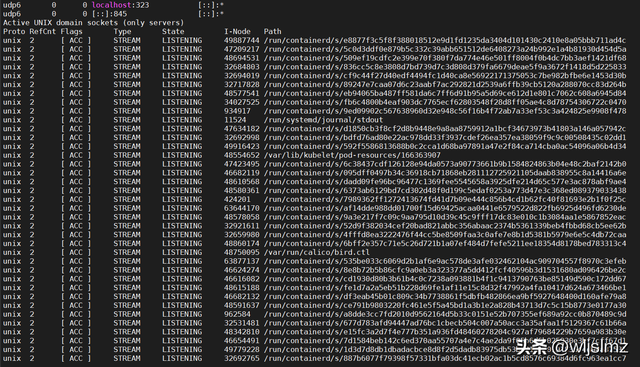Click I-Node value 32692998

tap(242, 138)
